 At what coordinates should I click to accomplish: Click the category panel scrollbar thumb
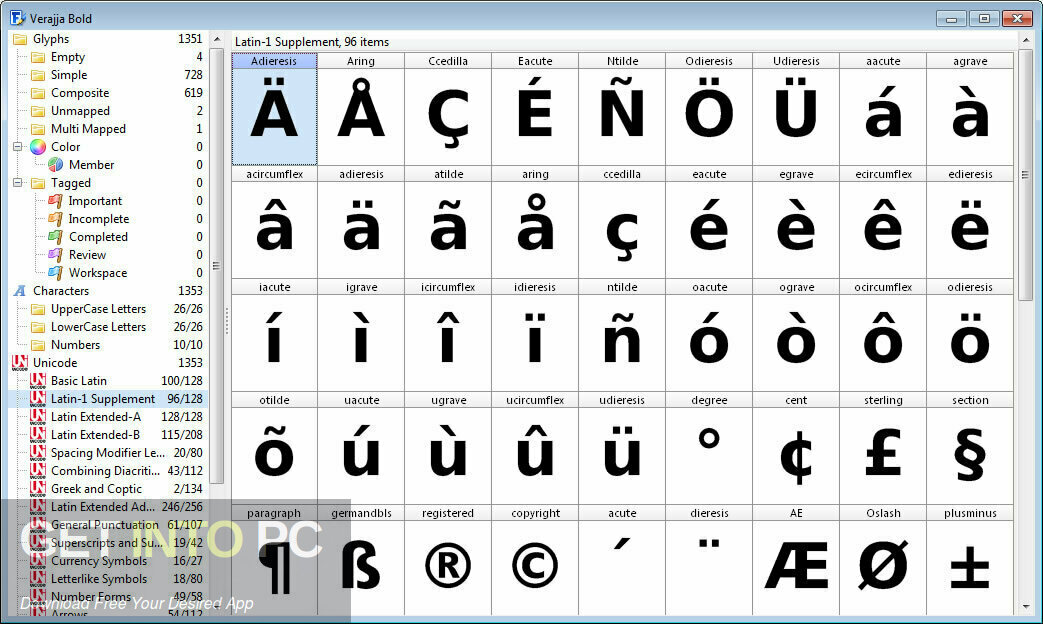click(217, 266)
